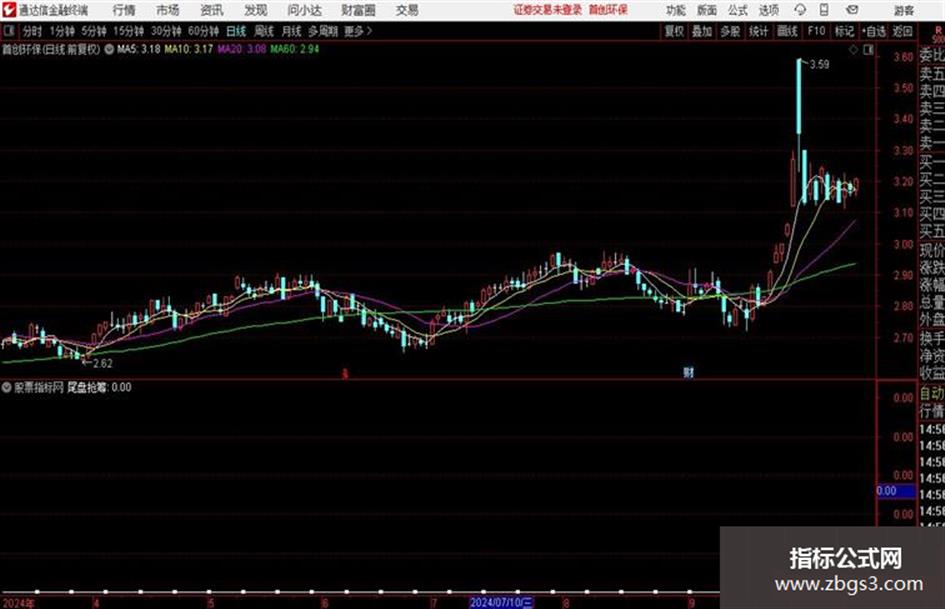The height and width of the screenshot is (609, 945).
Task: Click the MA20: 3.08 label
Action: [242, 49]
